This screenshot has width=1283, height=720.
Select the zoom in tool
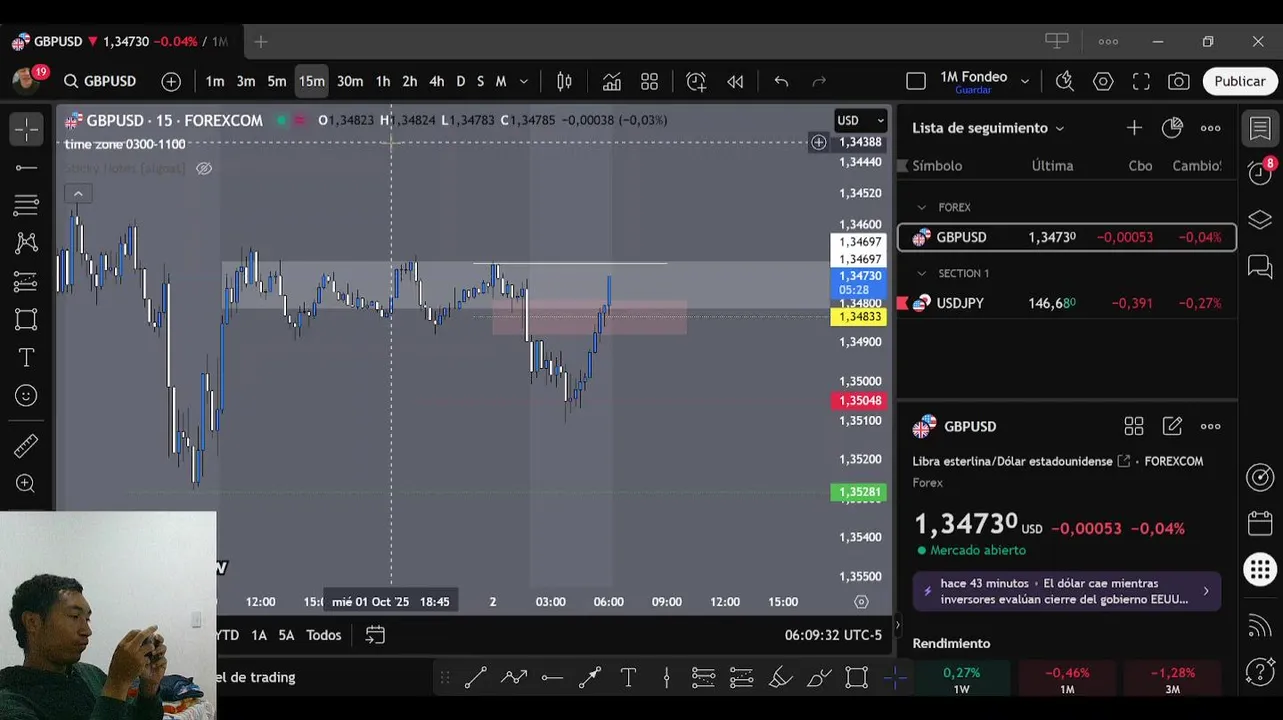point(27,484)
